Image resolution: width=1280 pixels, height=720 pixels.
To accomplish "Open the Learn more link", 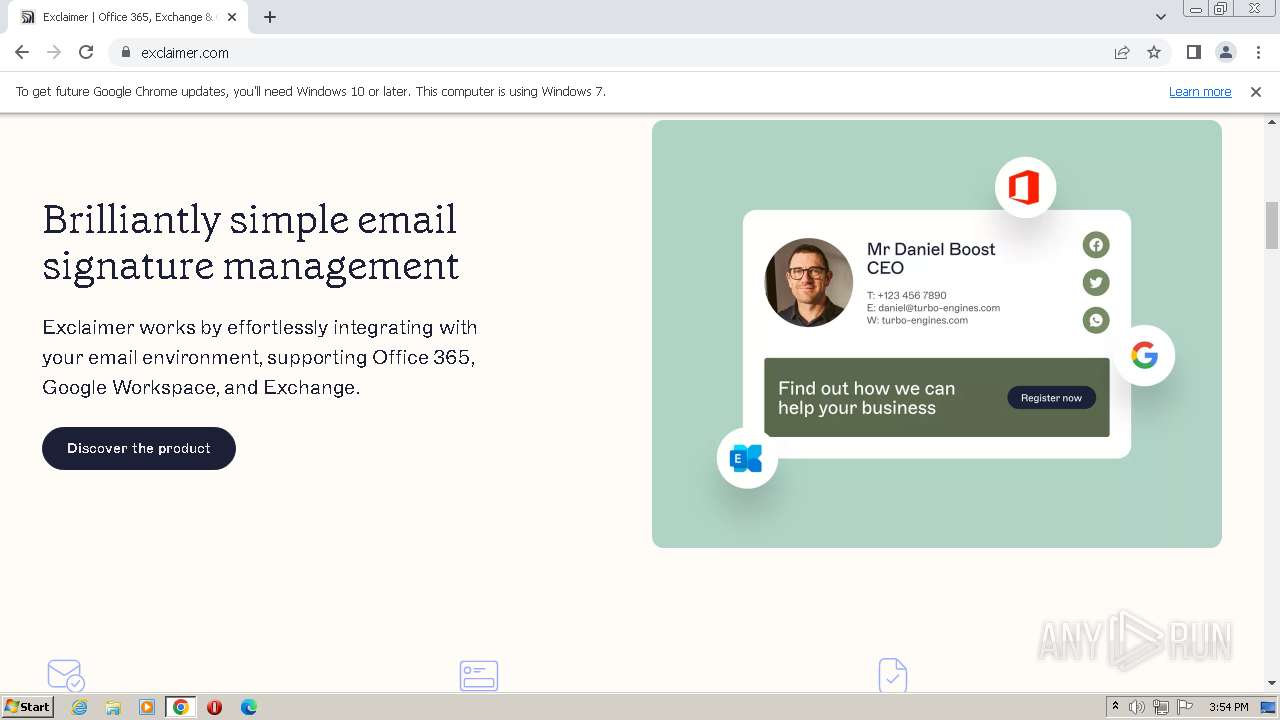I will (x=1200, y=91).
